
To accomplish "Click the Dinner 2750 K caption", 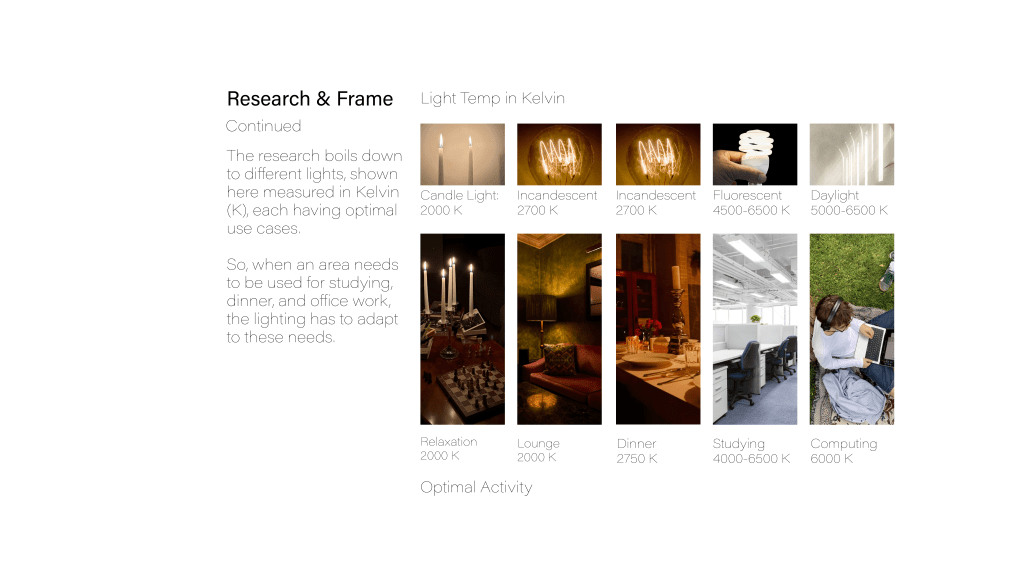I will [637, 451].
